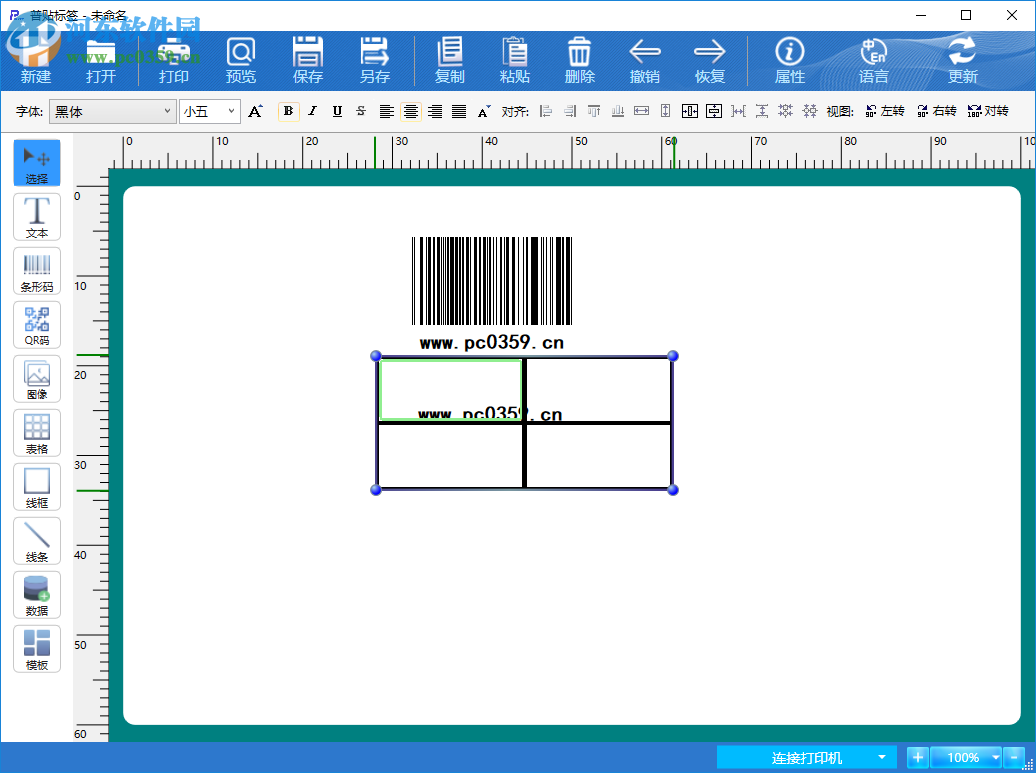Align objects to right edge
The image size is (1036, 773).
click(570, 111)
